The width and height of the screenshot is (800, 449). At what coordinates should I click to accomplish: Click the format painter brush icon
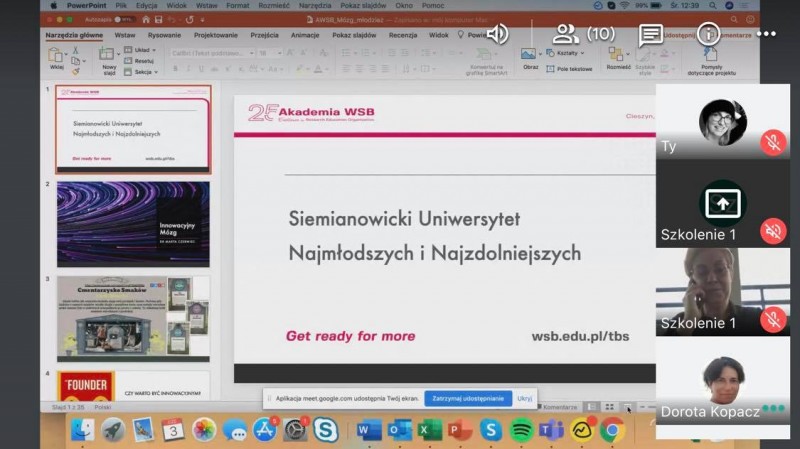[x=76, y=71]
